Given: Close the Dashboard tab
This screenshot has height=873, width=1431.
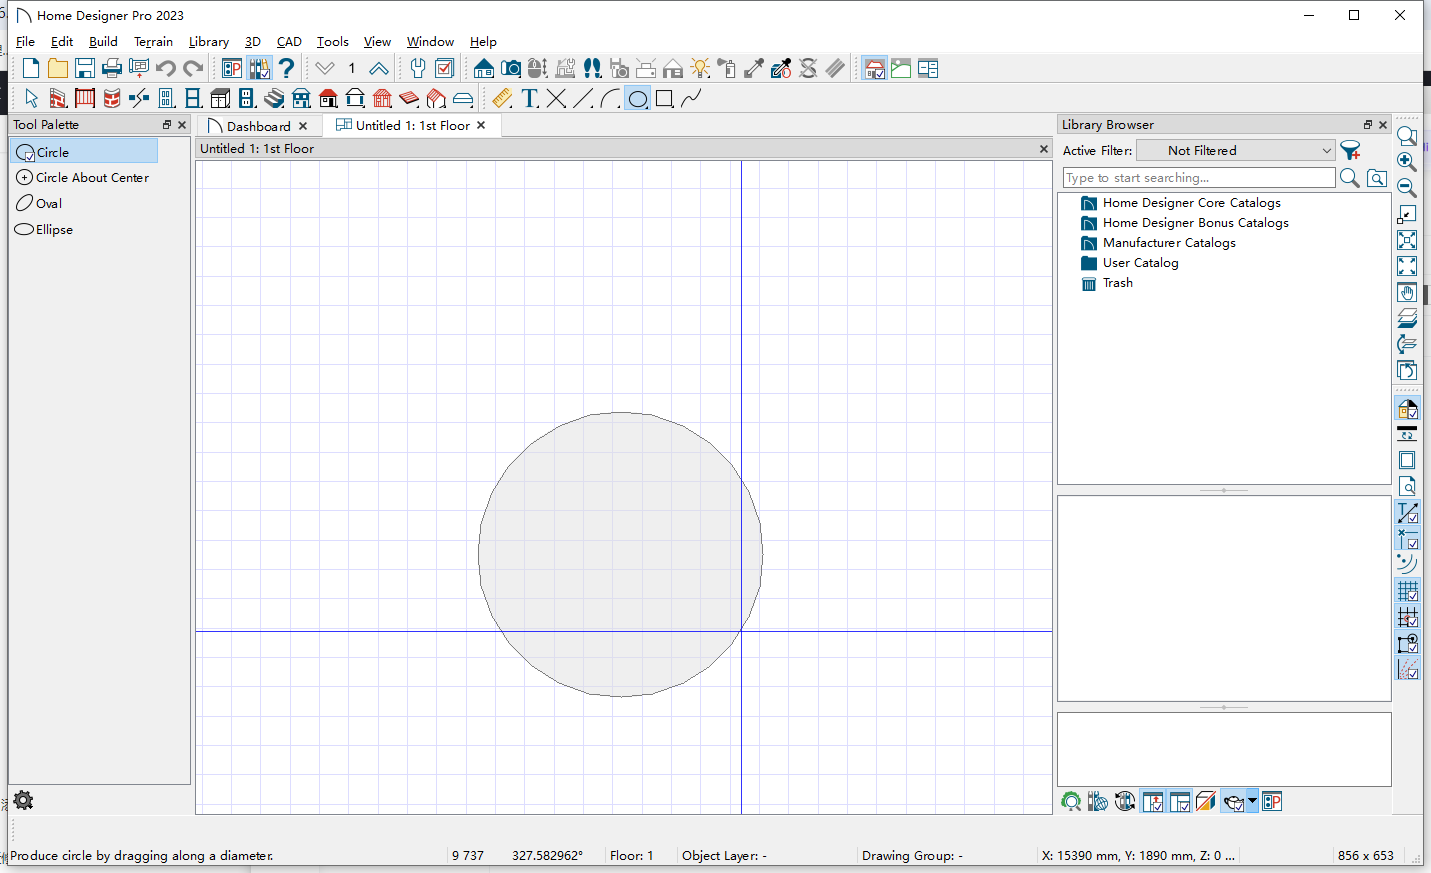Looking at the screenshot, I should click(x=303, y=126).
